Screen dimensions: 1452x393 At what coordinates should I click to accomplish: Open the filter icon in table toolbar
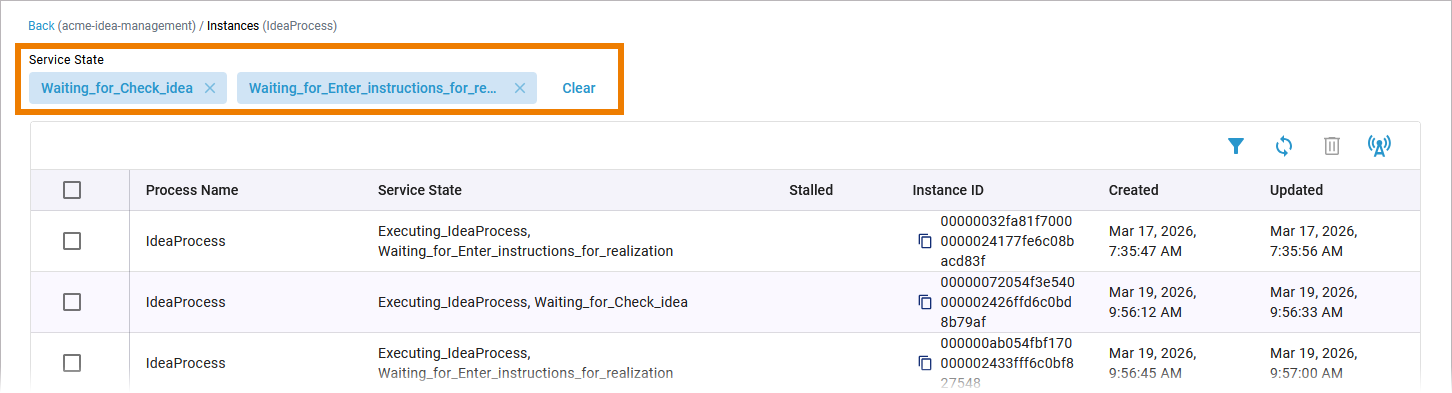(1236, 146)
